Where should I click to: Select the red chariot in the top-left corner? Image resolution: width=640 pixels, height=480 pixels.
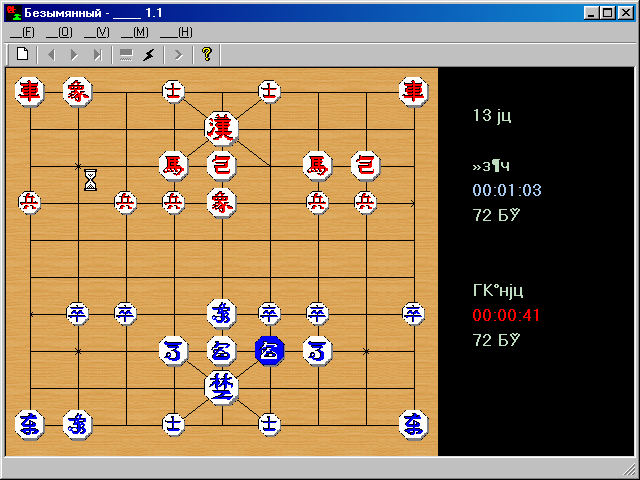(30, 92)
